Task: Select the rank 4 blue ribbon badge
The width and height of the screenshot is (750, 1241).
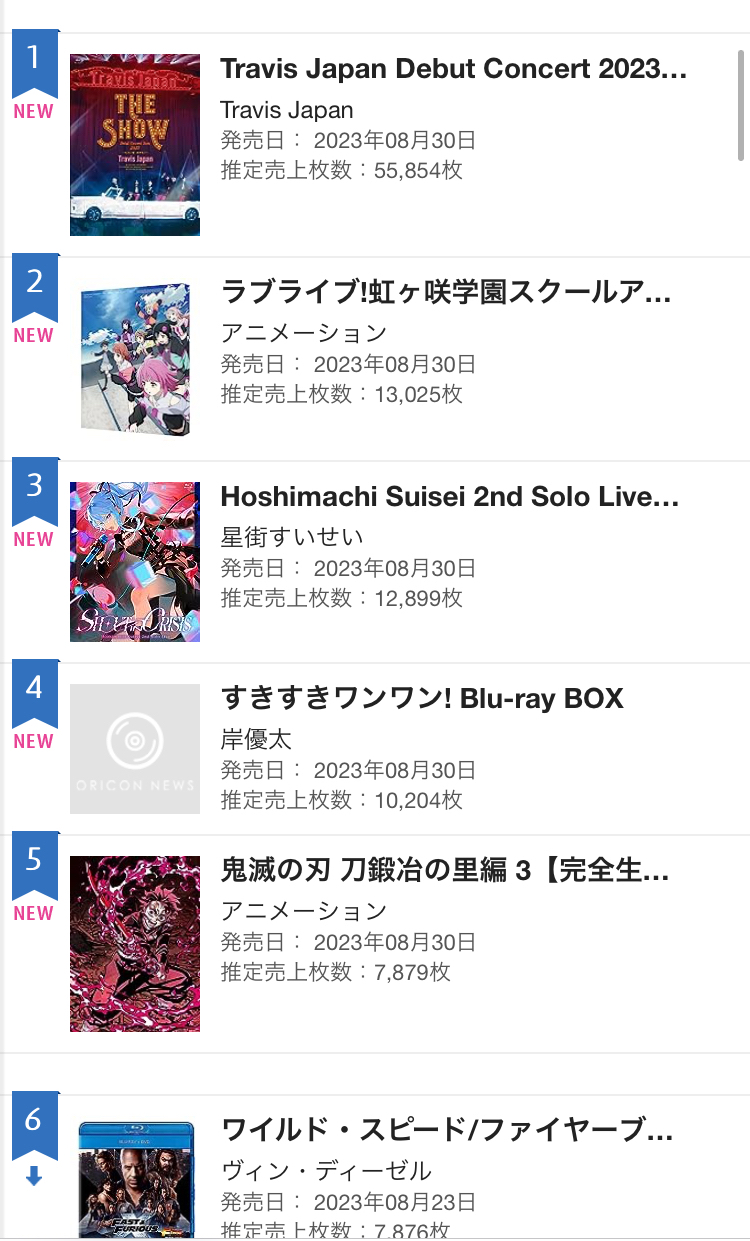Action: click(x=34, y=692)
